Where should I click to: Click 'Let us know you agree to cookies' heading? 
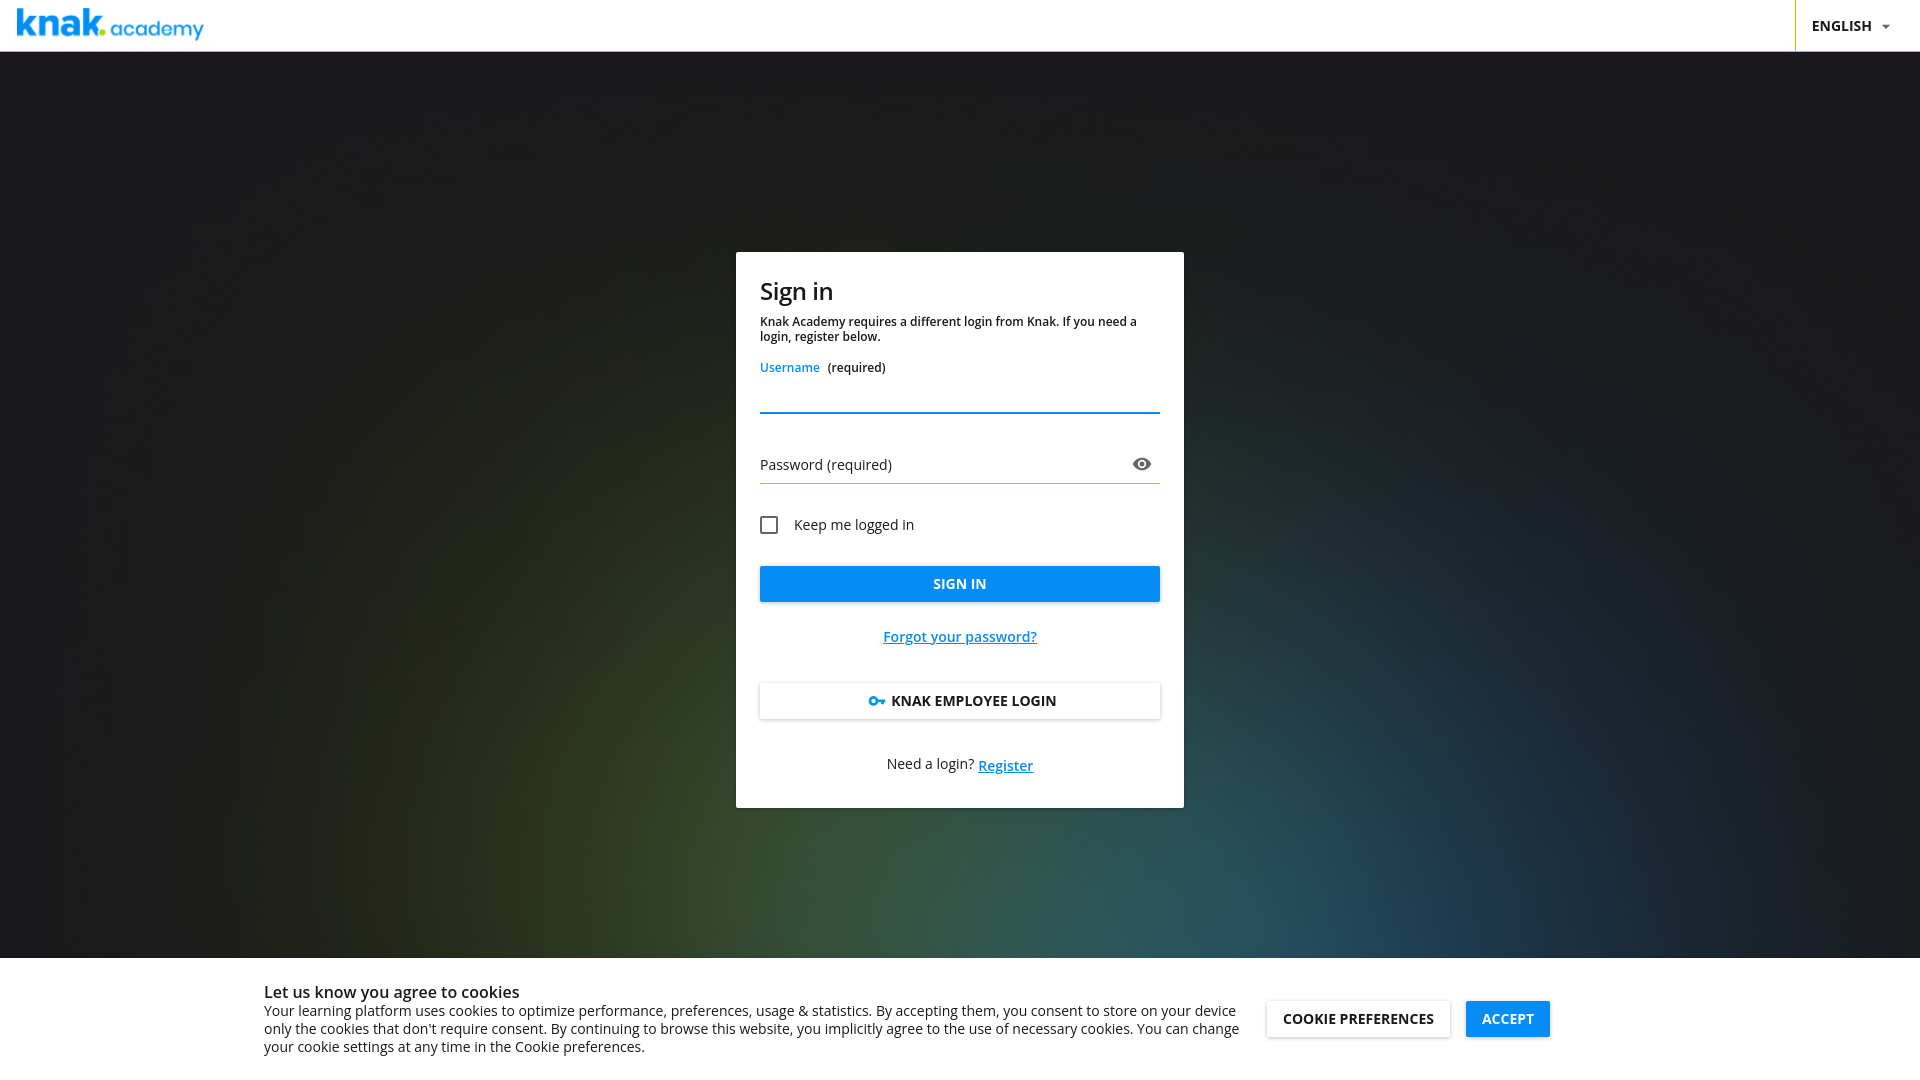(x=392, y=992)
